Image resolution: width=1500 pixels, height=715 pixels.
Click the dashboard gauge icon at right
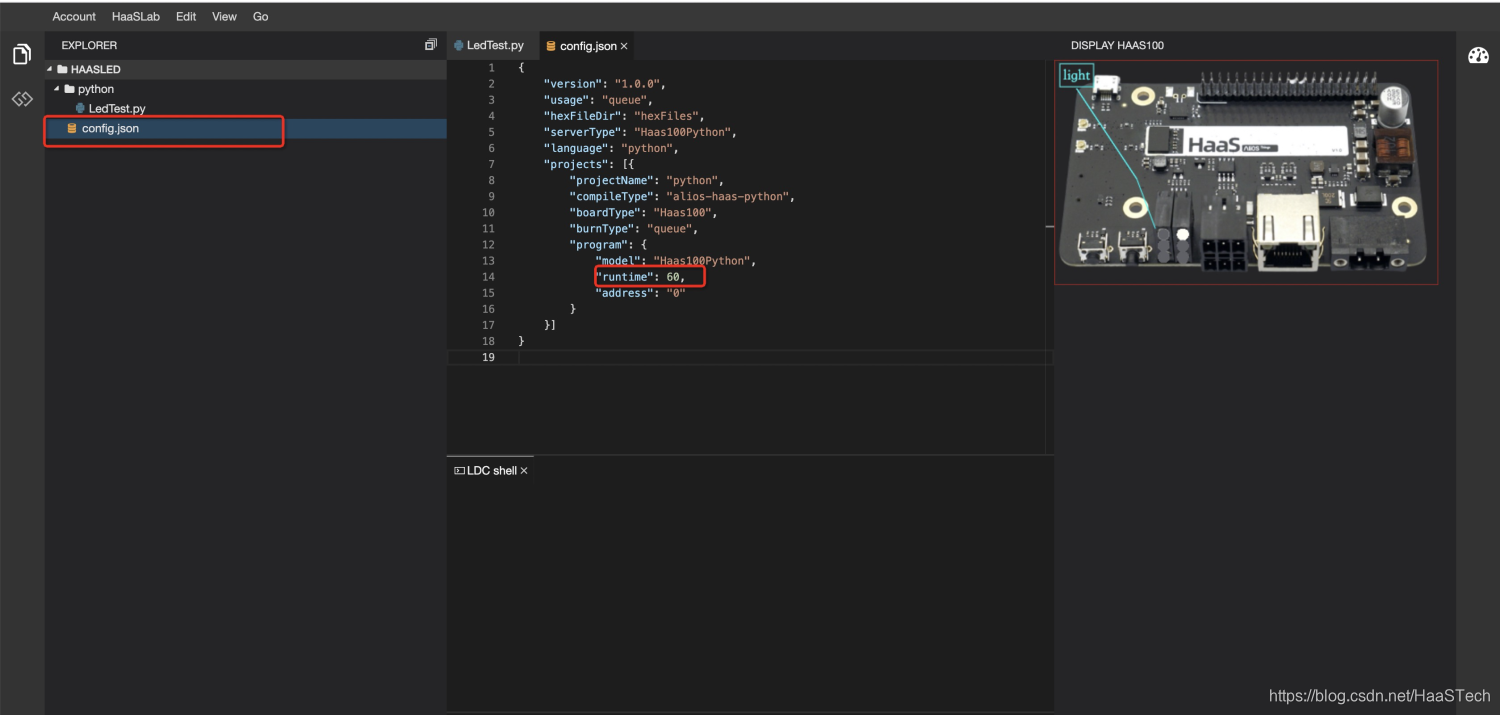(1478, 55)
